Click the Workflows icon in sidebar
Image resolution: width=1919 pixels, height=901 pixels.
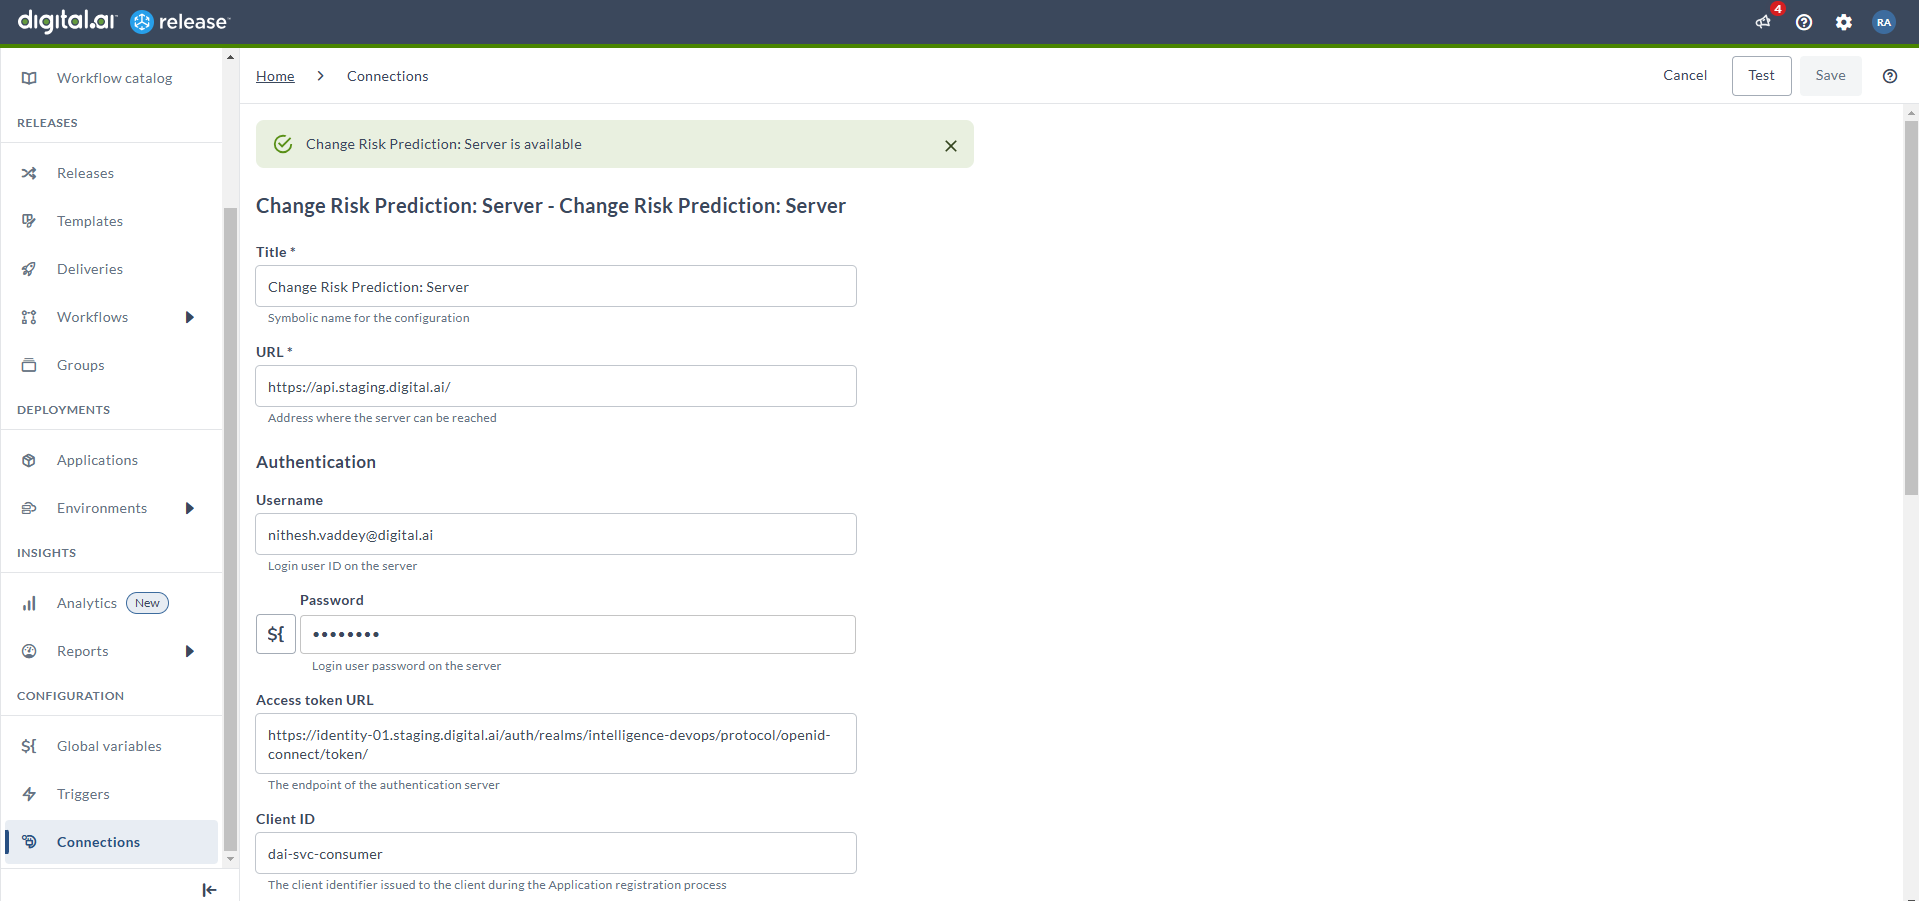coord(29,317)
